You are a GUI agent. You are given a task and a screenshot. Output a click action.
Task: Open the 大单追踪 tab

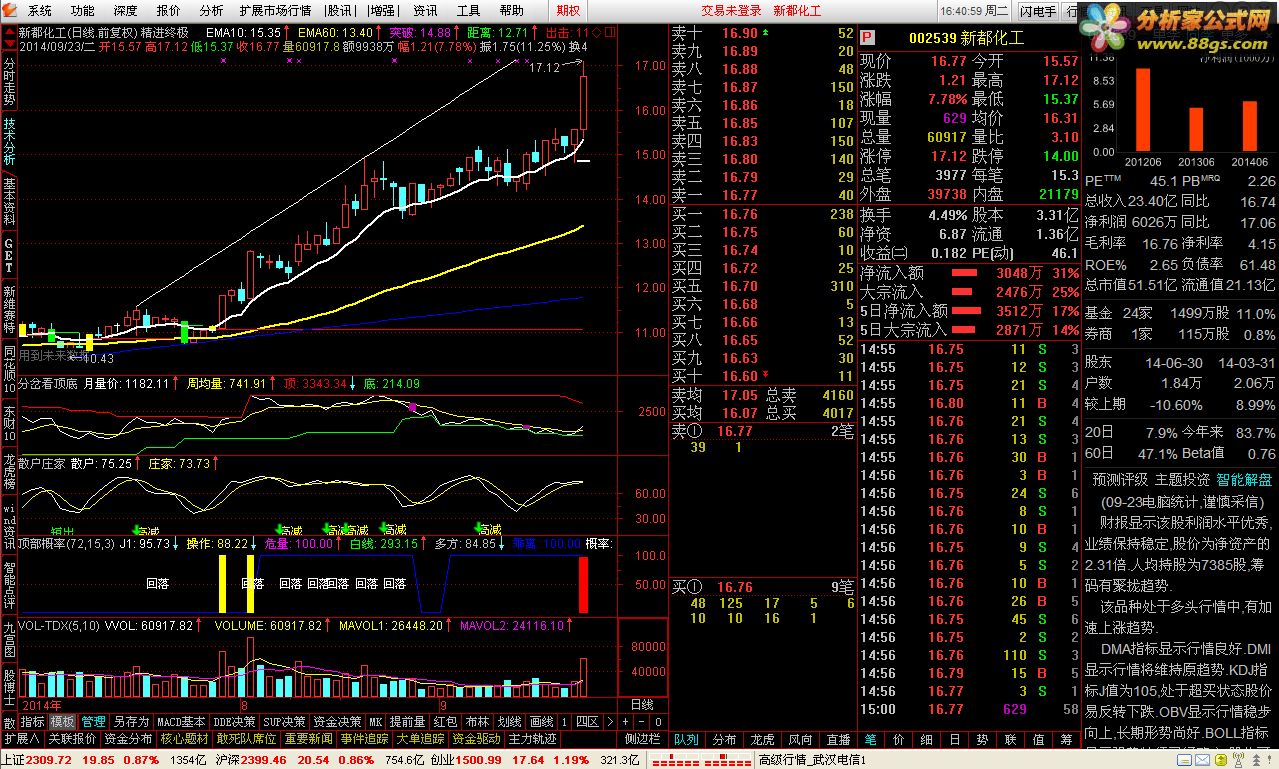click(x=420, y=739)
